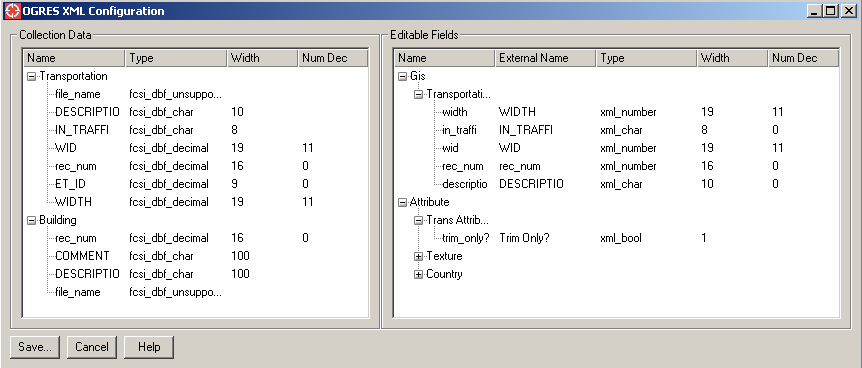The width and height of the screenshot is (862, 368).
Task: Close the OGRES XML Configuration window
Action: [848, 10]
